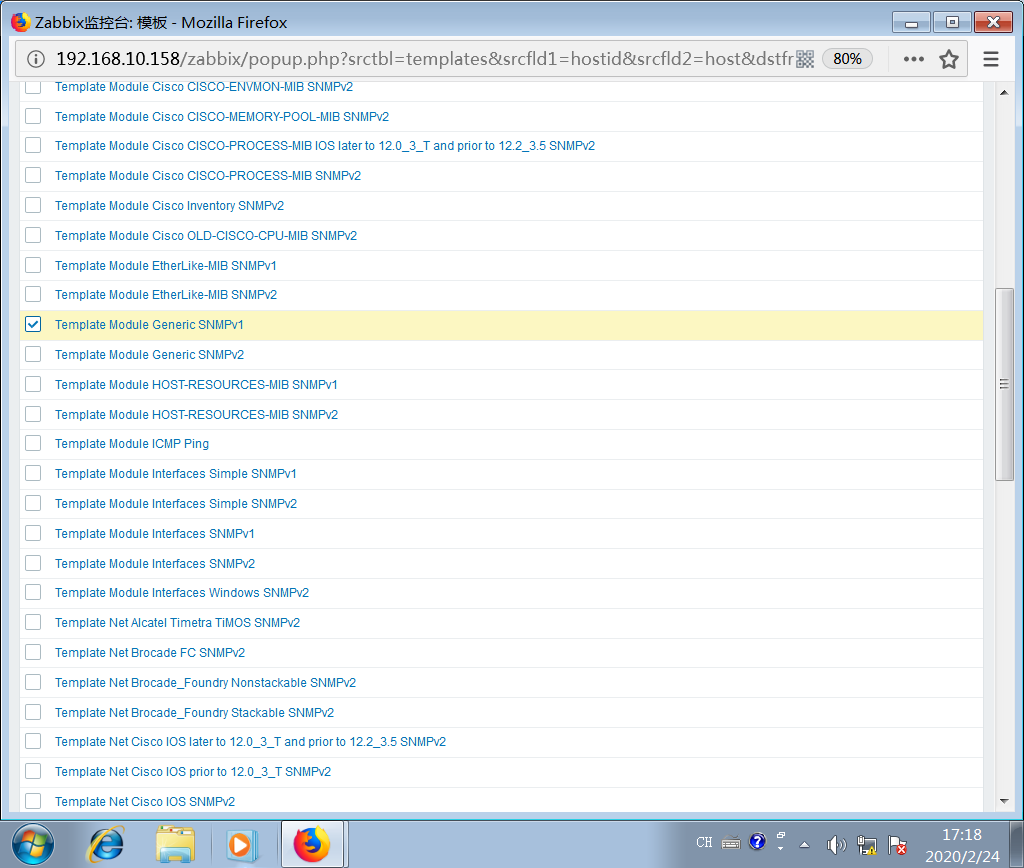Check Template Module EtherLike-MIB SNMPv1 box

33,265
